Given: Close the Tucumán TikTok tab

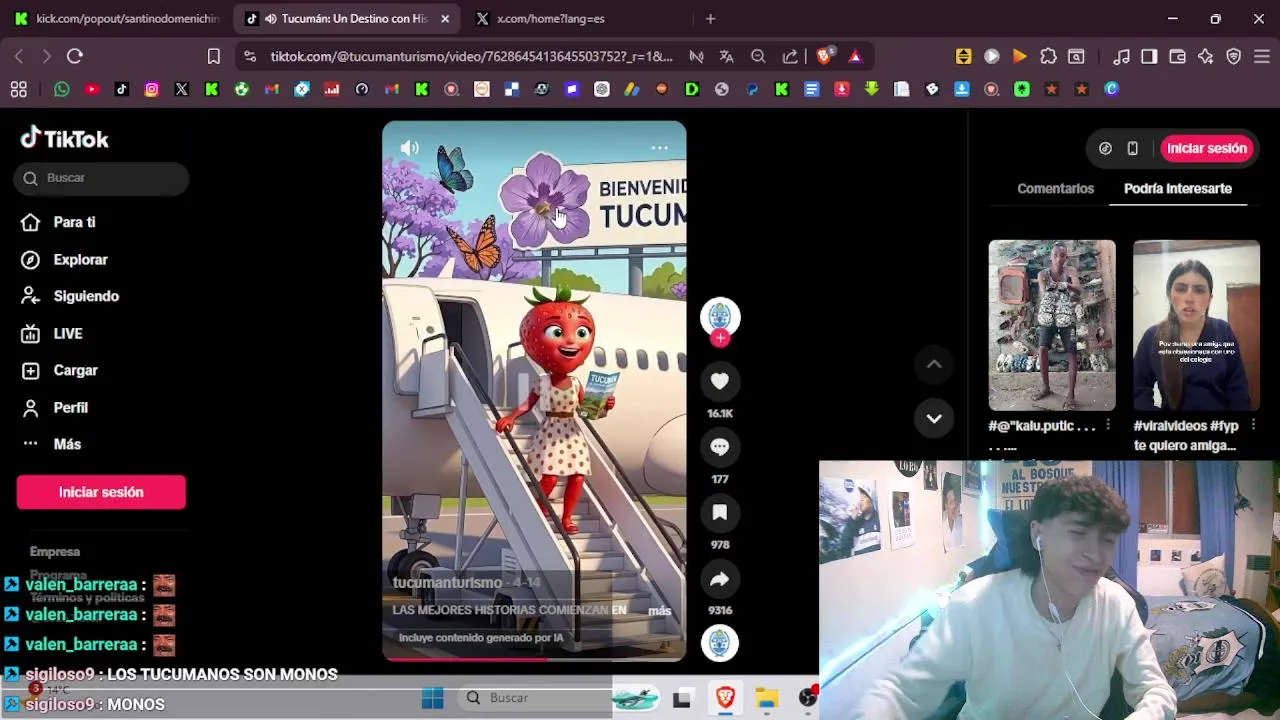Looking at the screenshot, I should pyautogui.click(x=445, y=18).
